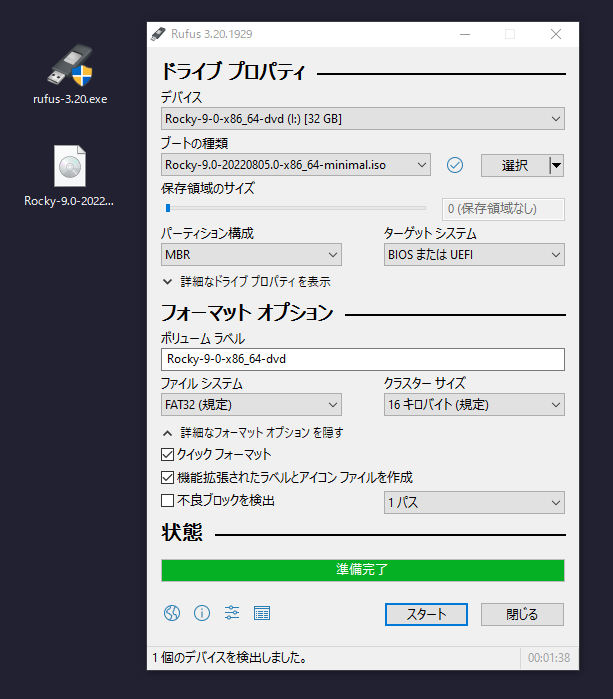Click the 0 (保存領域なし) size field
This screenshot has width=613, height=699.
503,209
